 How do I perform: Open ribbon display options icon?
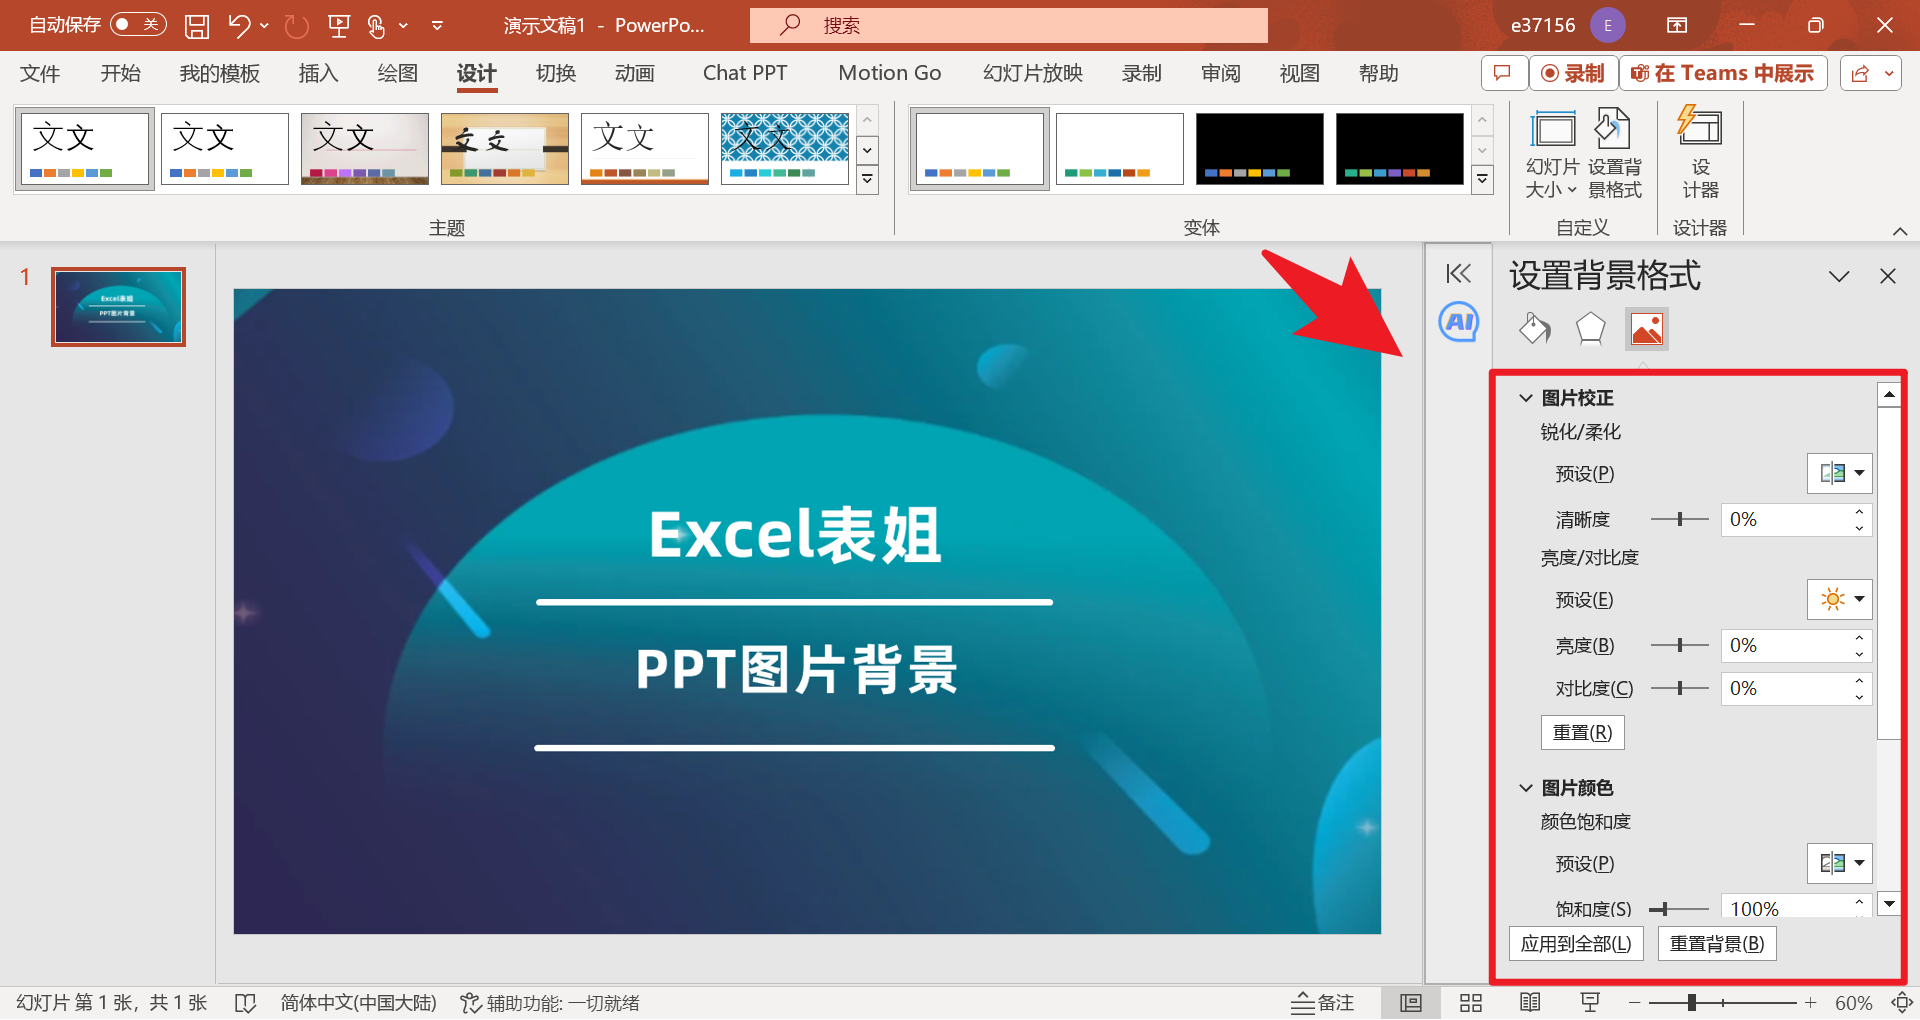1677,25
